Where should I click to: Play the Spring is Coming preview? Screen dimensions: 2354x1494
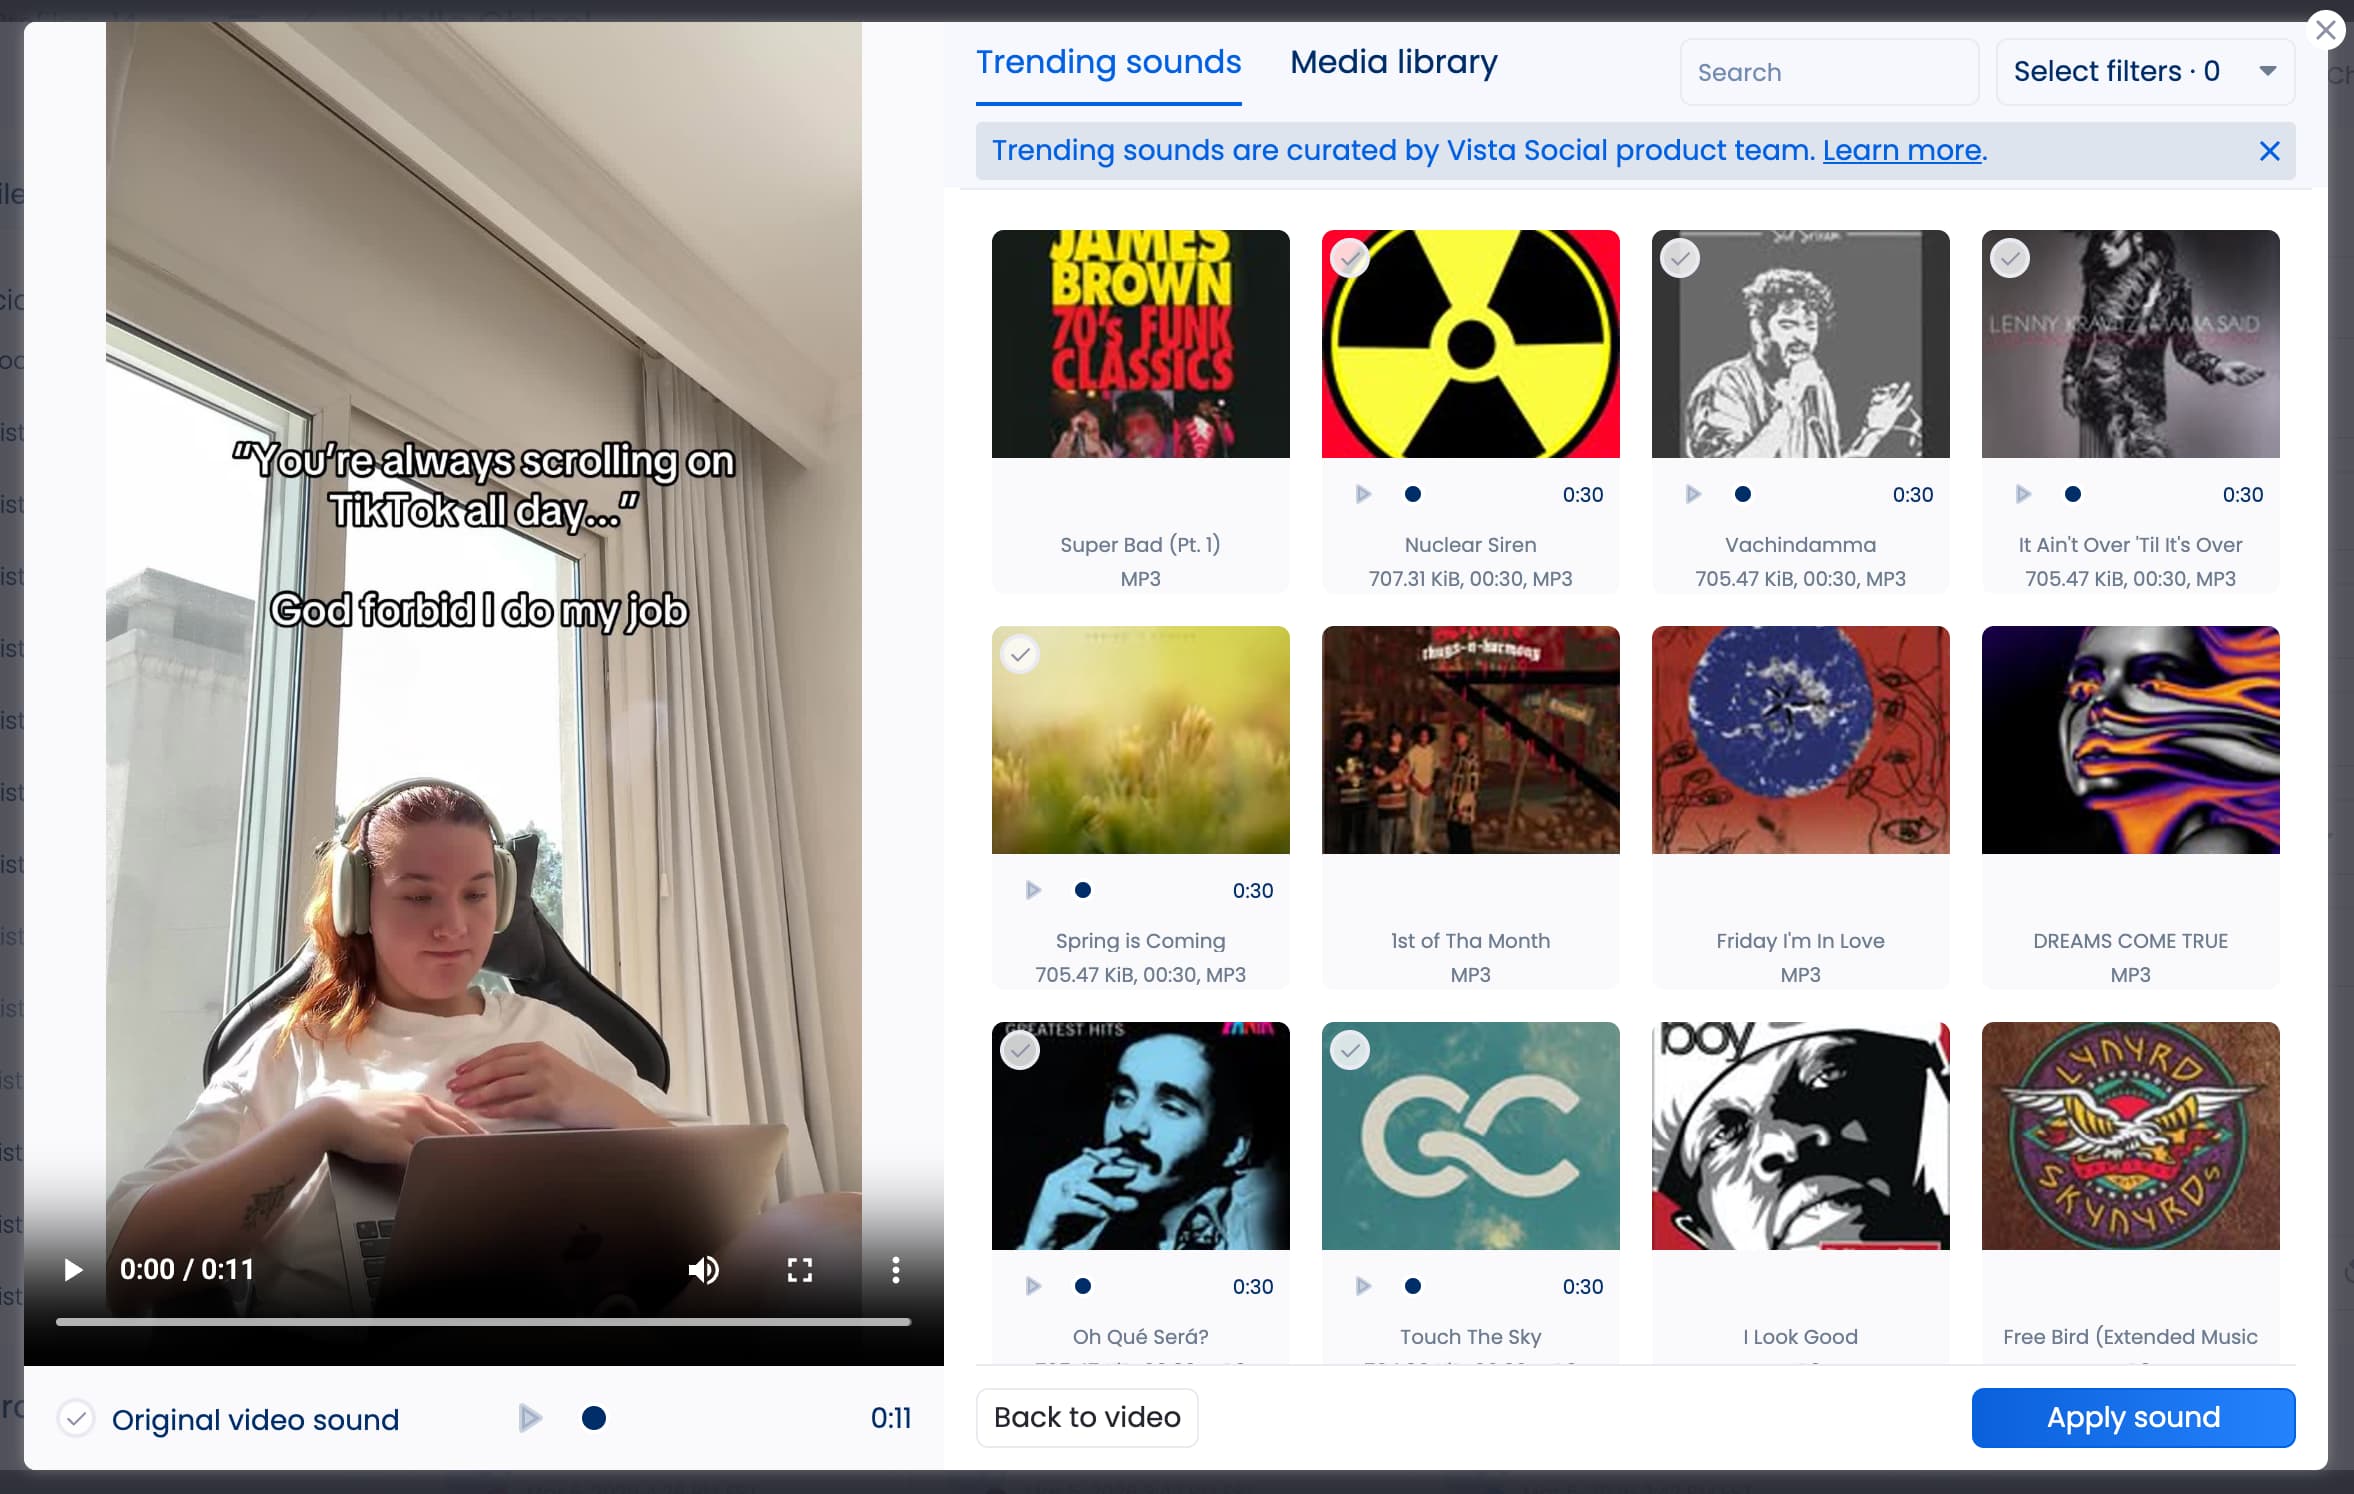coord(1033,889)
